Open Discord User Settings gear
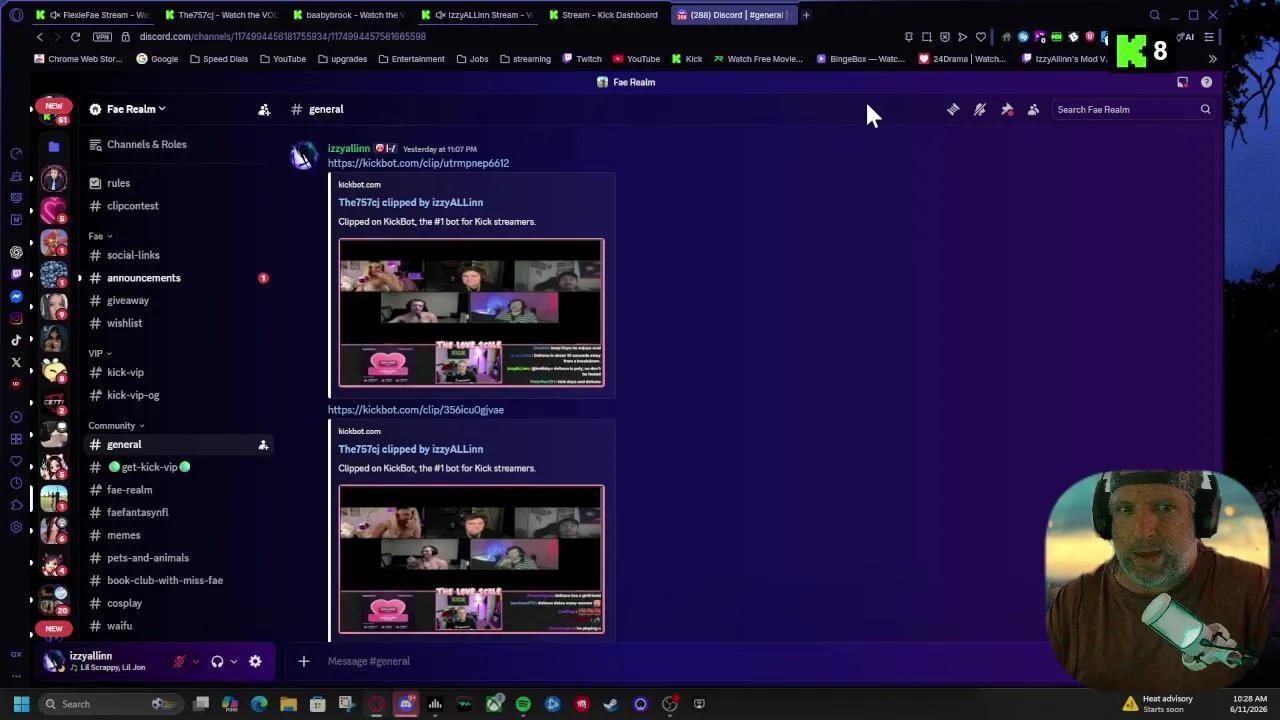The width and height of the screenshot is (1280, 720). (x=255, y=661)
